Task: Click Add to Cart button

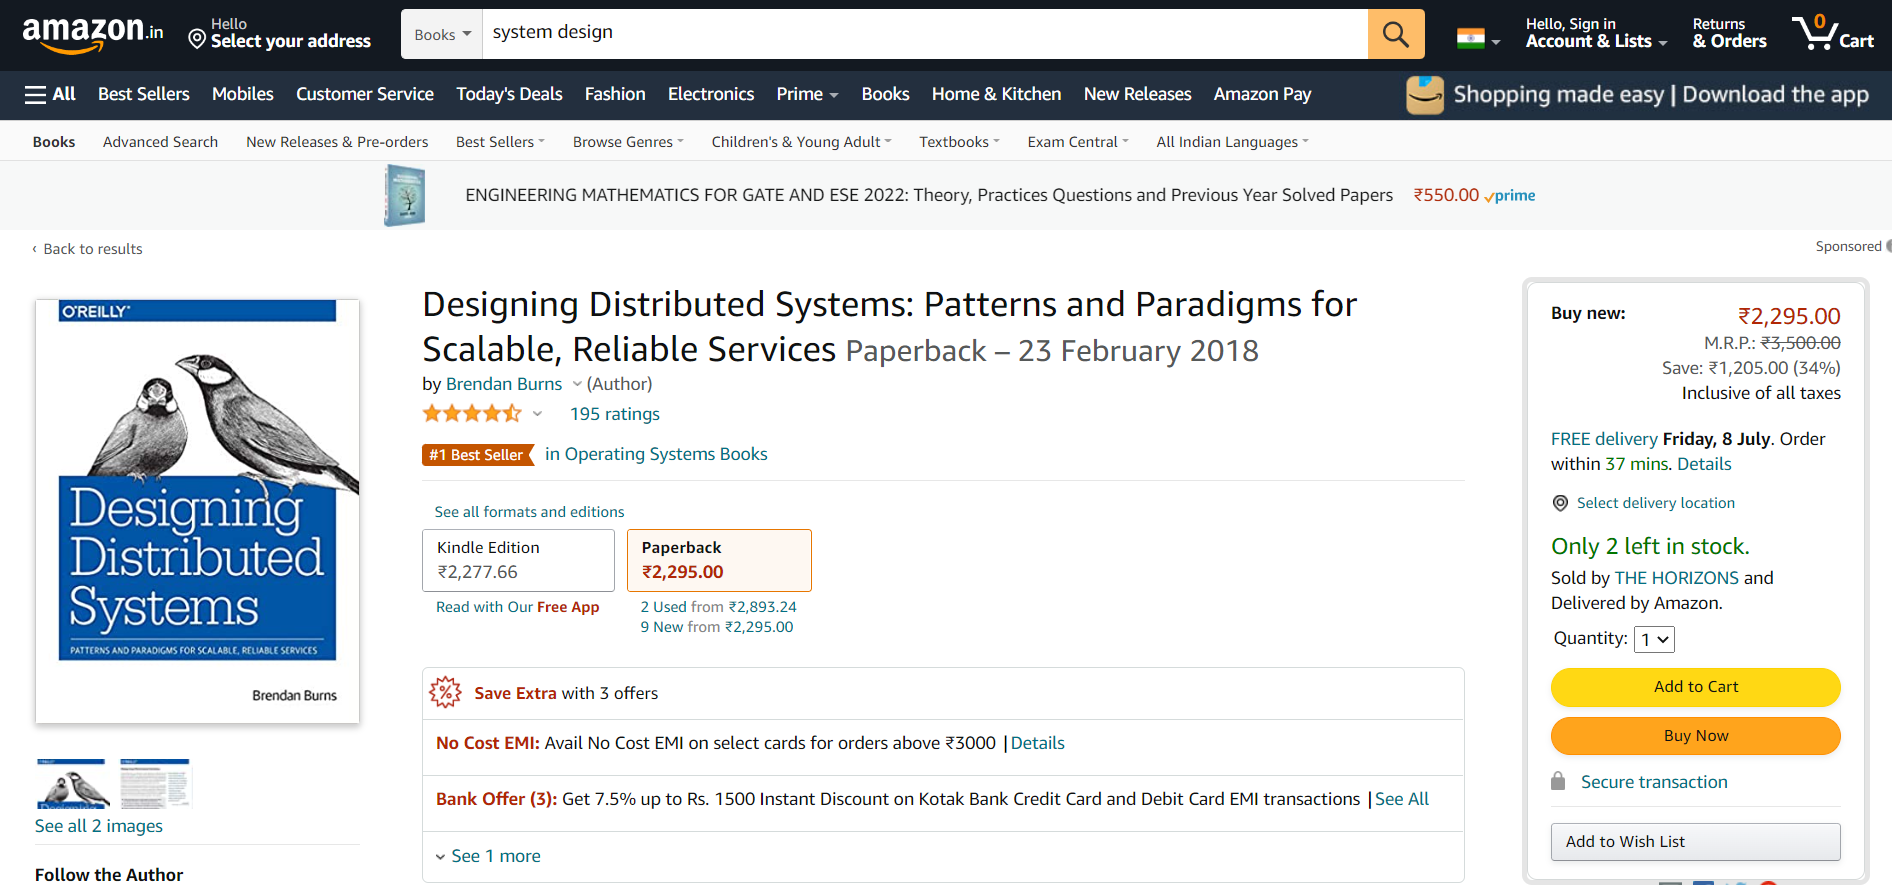Action: pos(1695,687)
